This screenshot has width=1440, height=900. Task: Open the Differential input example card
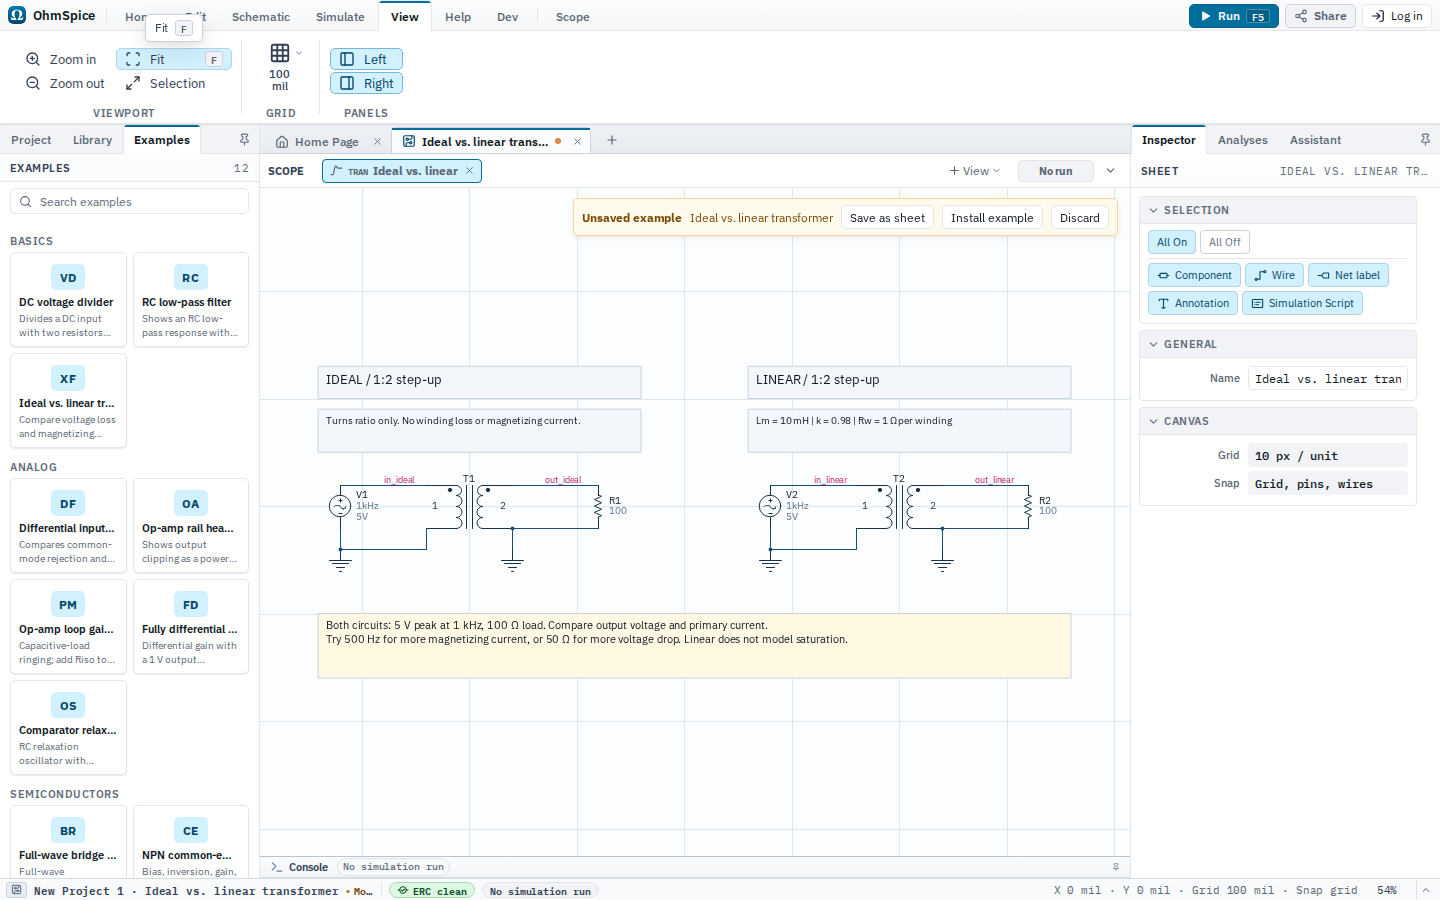68,525
